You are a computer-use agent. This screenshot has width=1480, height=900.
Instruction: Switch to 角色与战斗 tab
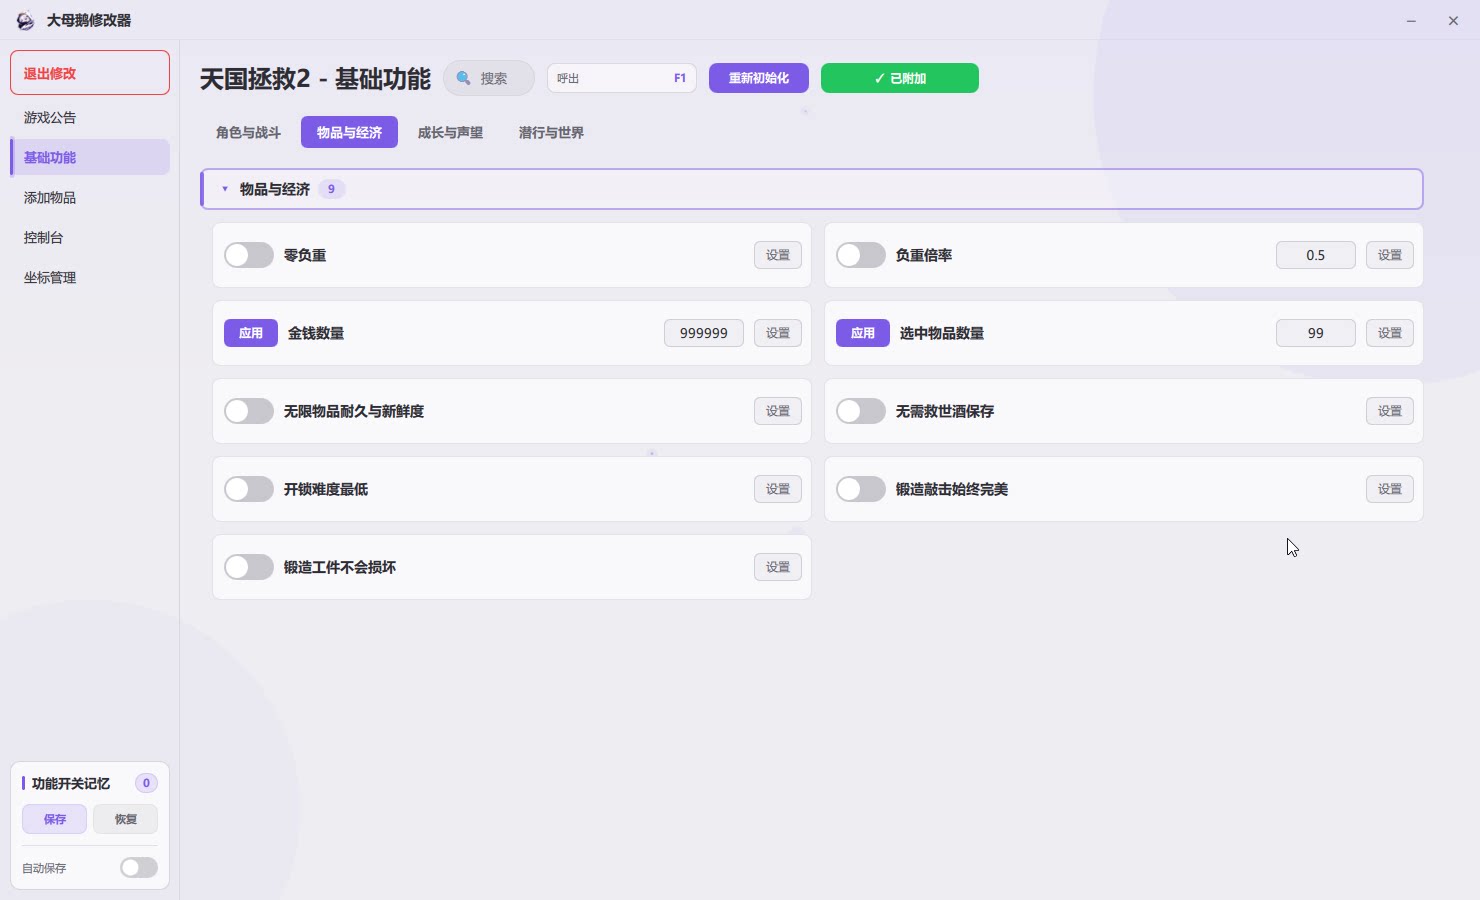248,132
